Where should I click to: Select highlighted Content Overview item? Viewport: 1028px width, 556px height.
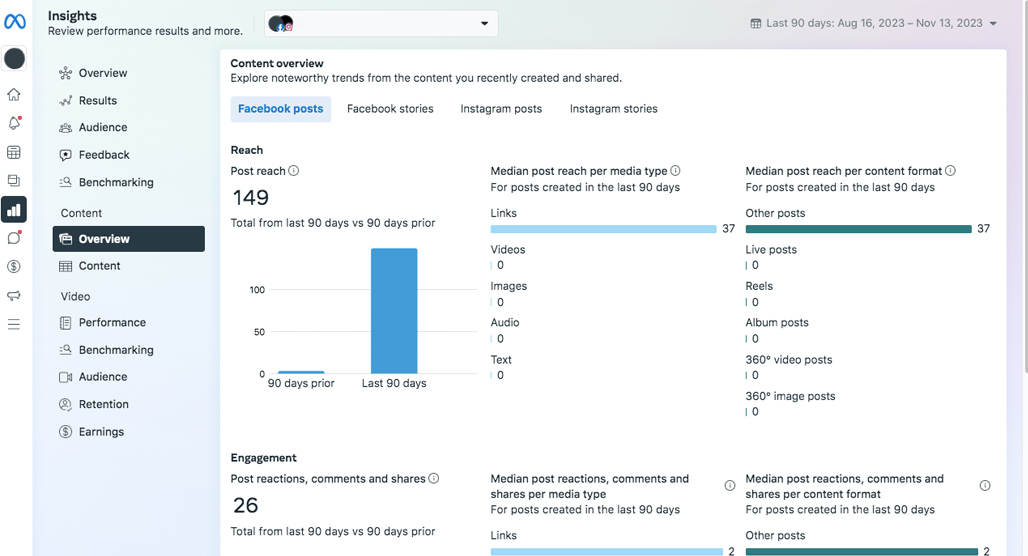(x=128, y=239)
